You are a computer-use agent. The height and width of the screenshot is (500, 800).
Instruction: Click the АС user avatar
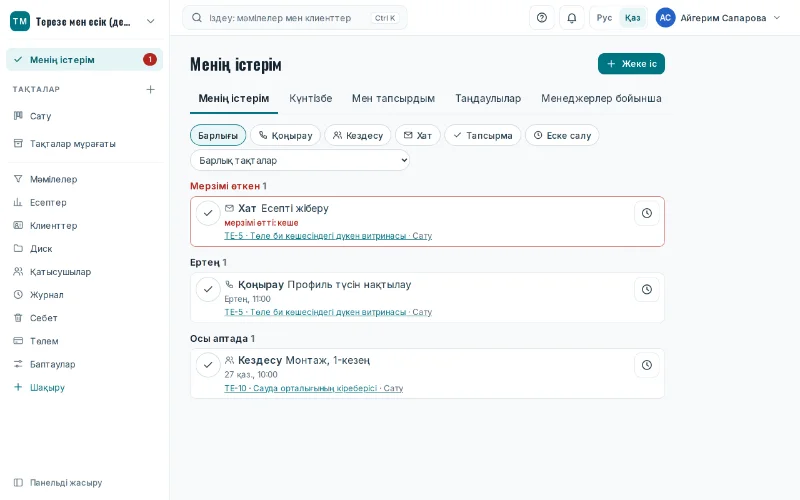click(665, 18)
